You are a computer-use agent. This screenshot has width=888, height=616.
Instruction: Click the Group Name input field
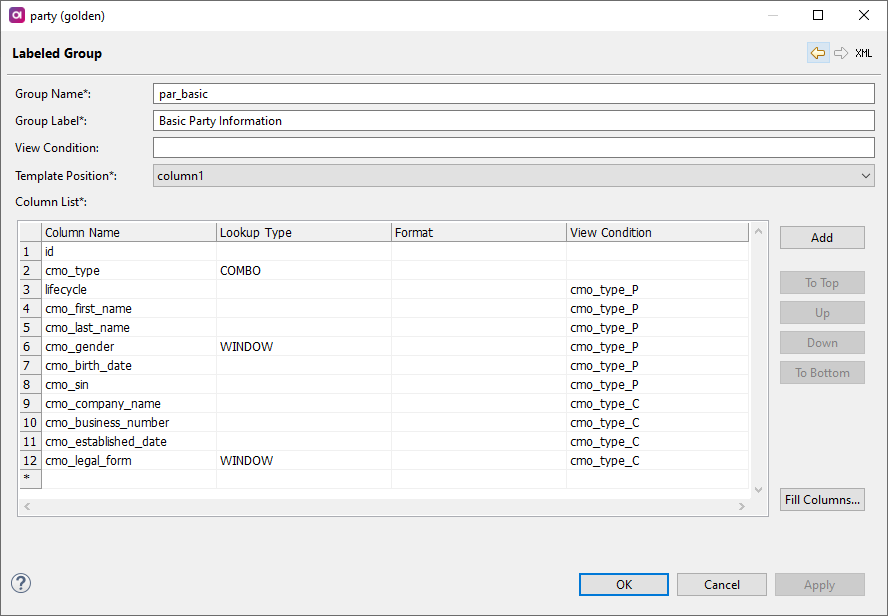514,94
